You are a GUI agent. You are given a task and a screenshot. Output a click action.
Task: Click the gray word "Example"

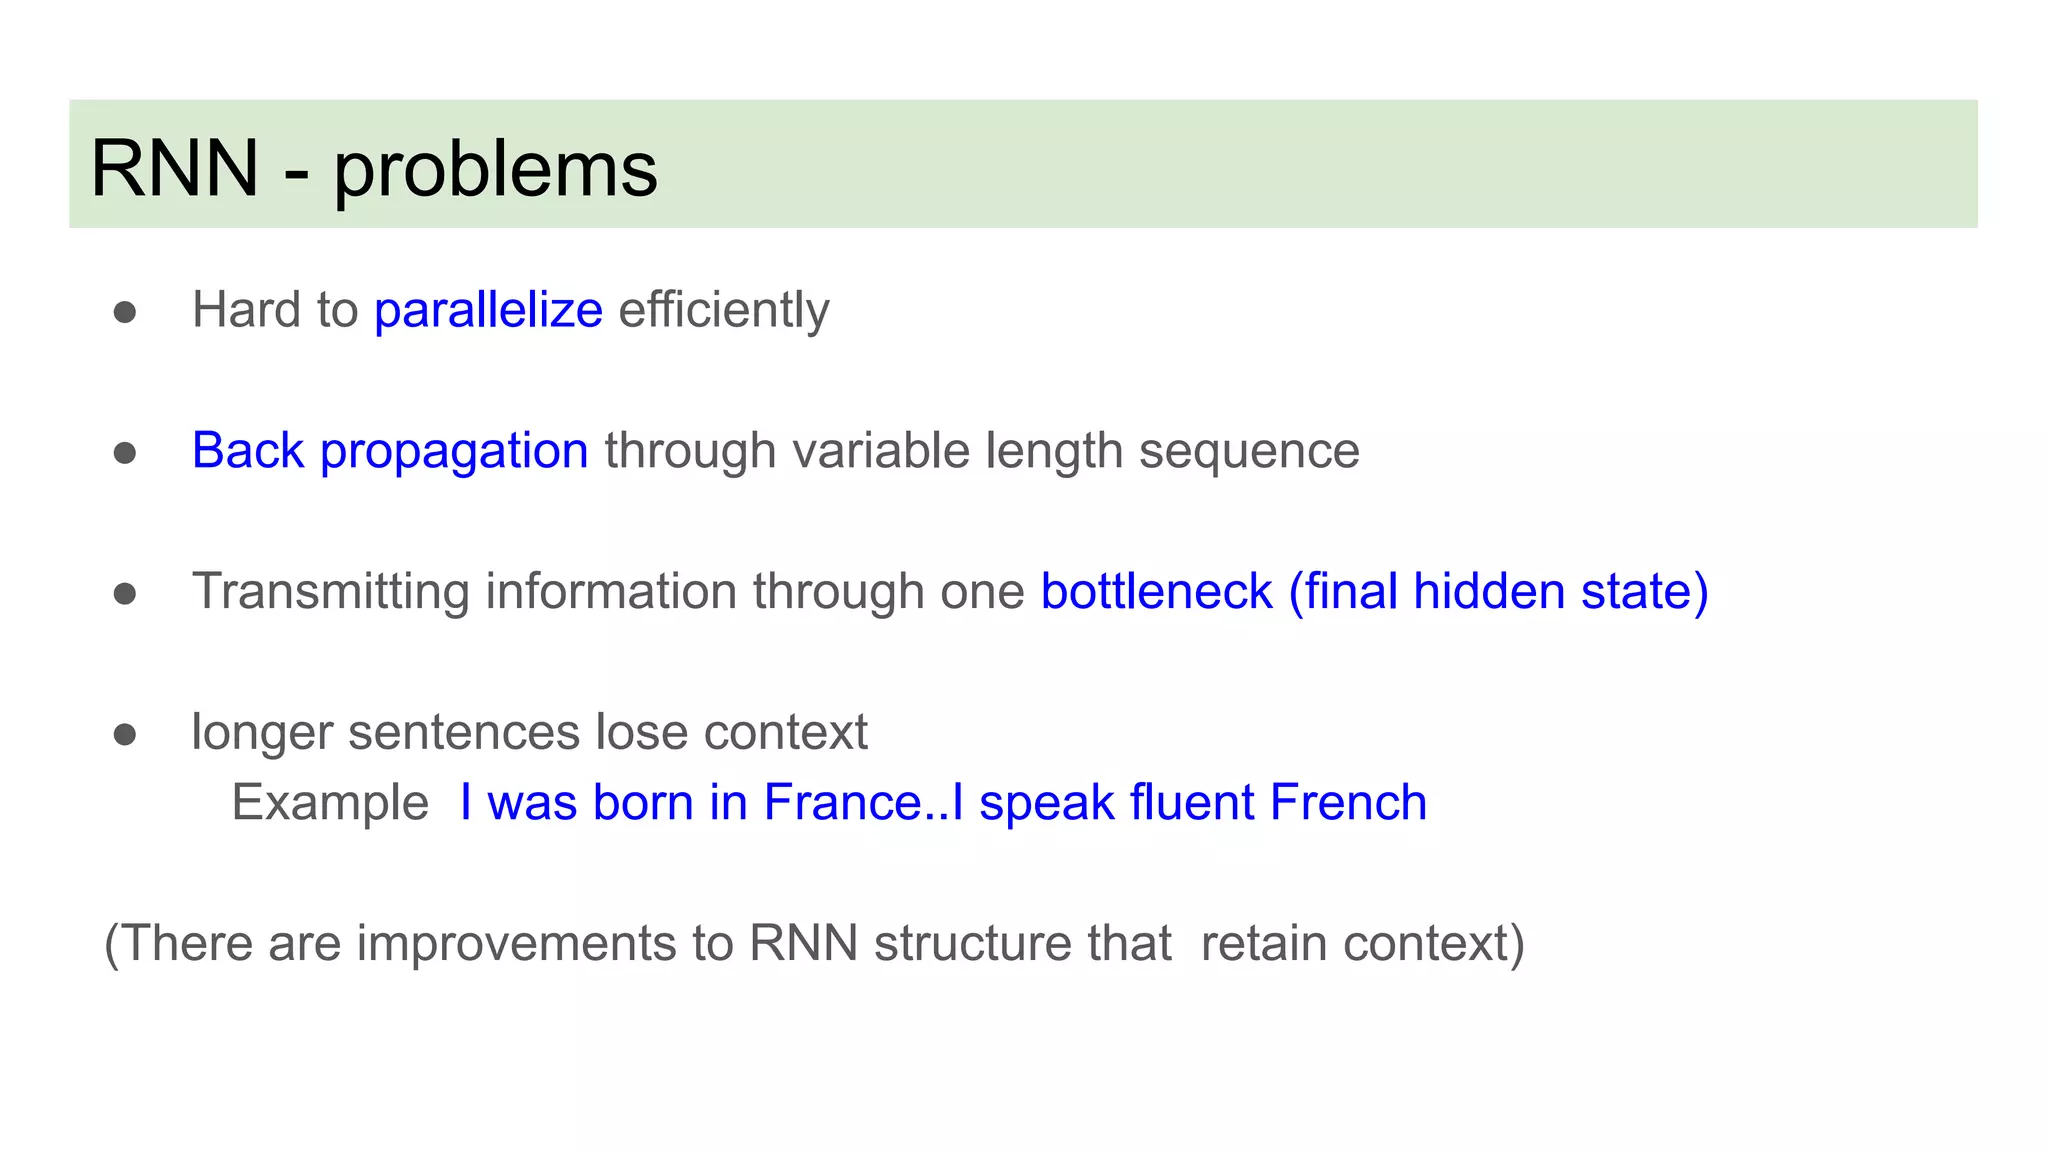tap(330, 803)
